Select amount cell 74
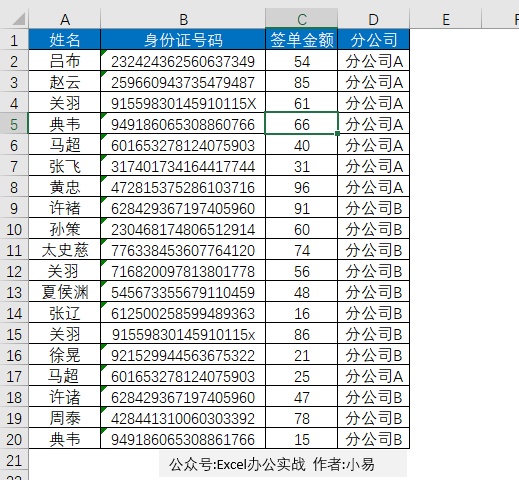 tap(302, 250)
